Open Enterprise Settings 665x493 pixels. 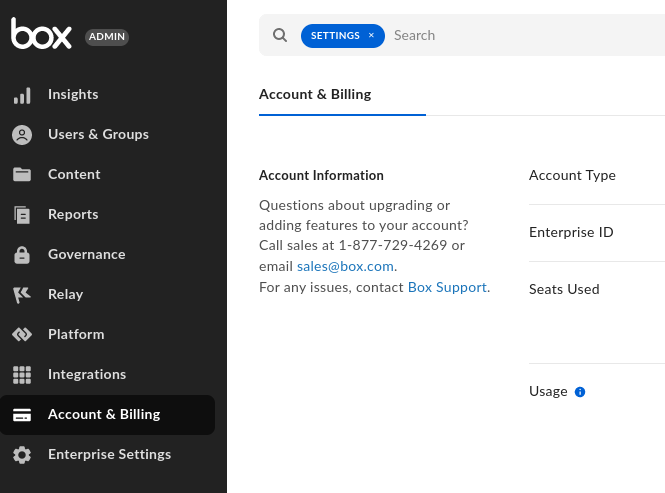click(109, 454)
